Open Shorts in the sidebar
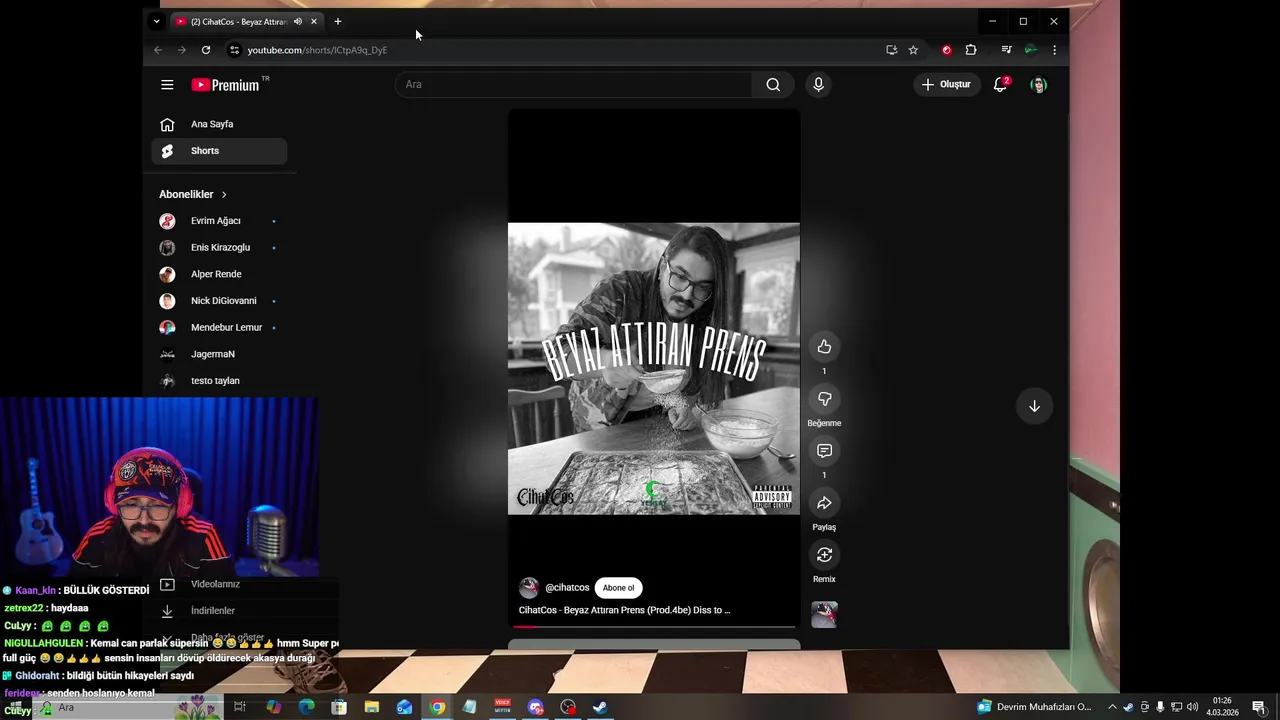The height and width of the screenshot is (720, 1280). [219, 151]
